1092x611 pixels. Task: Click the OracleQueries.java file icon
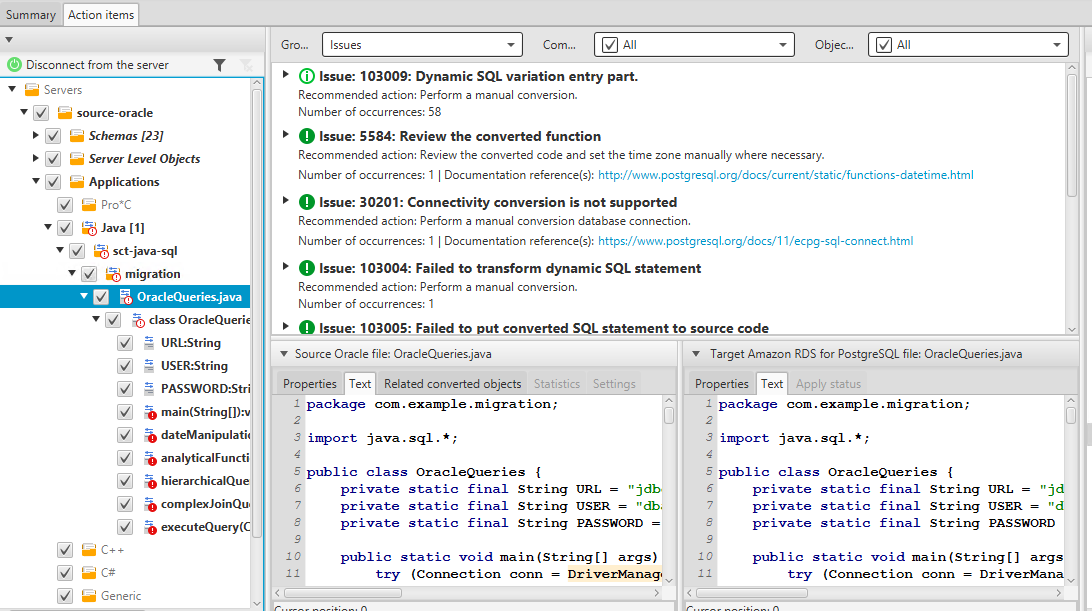[125, 297]
